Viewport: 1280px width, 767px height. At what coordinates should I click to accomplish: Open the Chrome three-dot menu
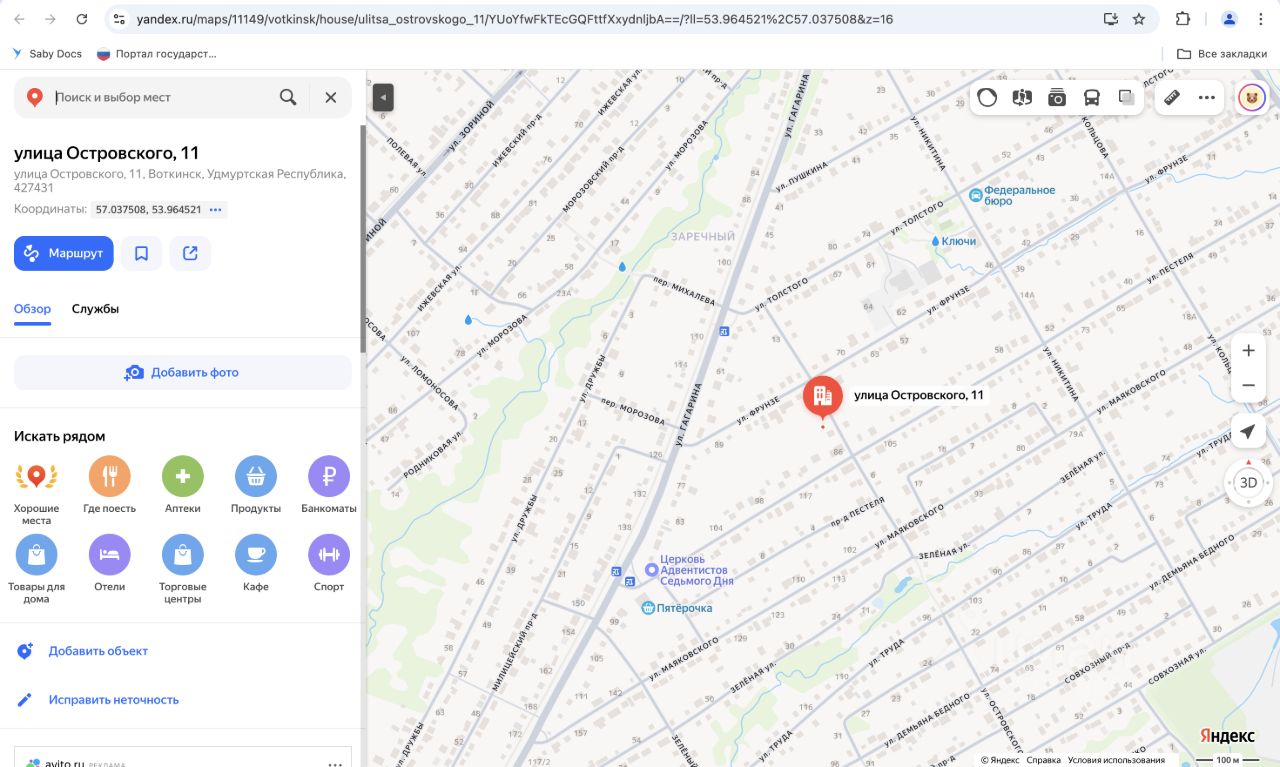click(1261, 19)
